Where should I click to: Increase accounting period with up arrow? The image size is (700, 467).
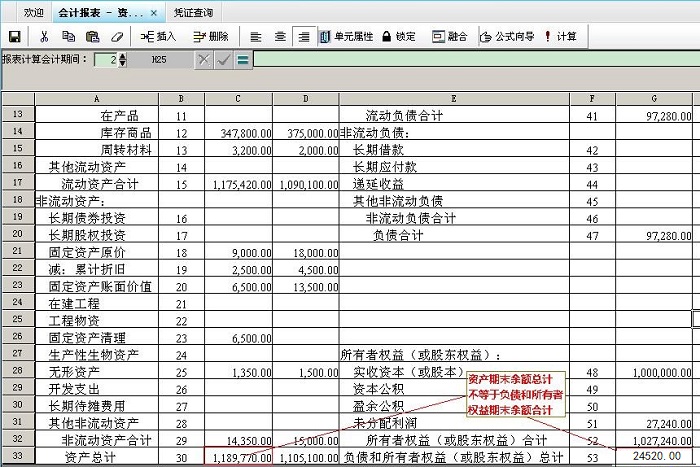point(122,56)
